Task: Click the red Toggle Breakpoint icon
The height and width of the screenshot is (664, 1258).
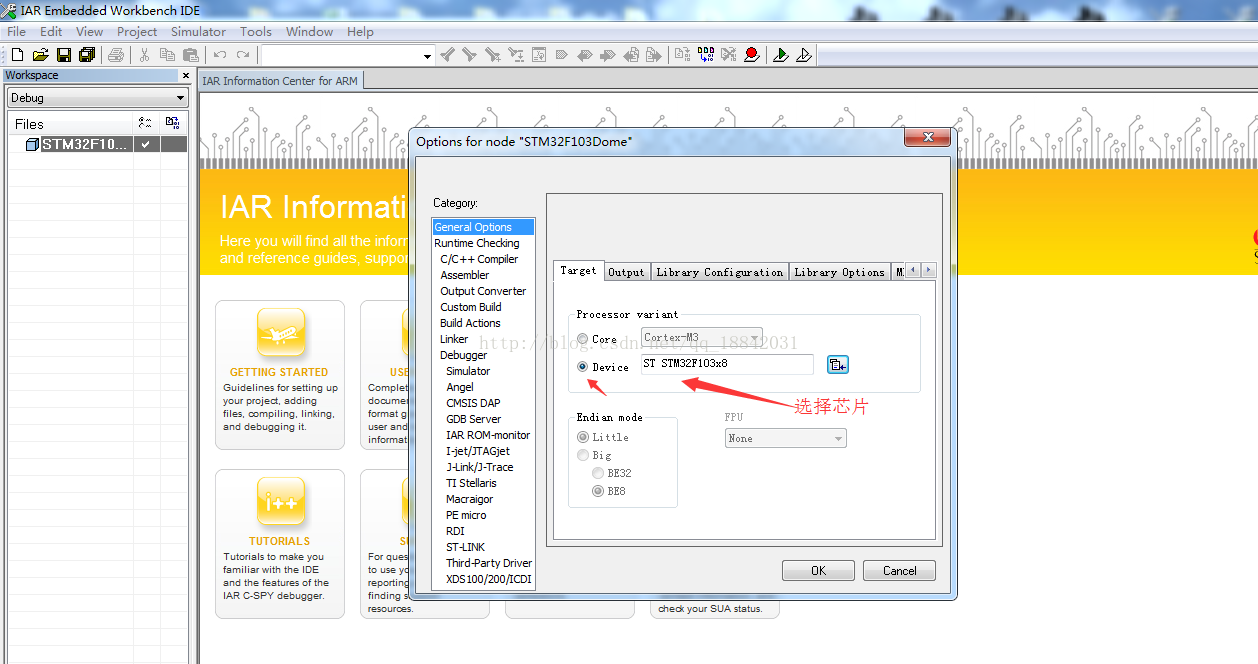Action: [x=751, y=55]
